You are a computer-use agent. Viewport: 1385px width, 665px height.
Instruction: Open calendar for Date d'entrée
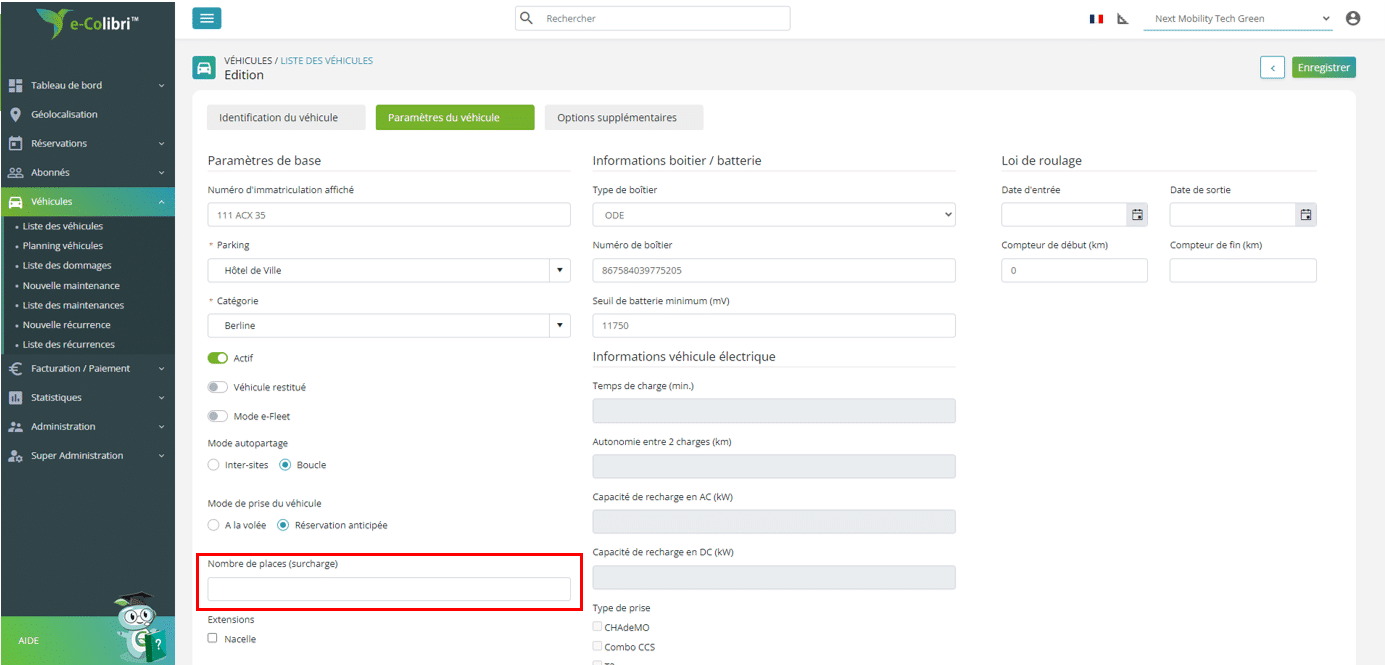[x=1137, y=214]
